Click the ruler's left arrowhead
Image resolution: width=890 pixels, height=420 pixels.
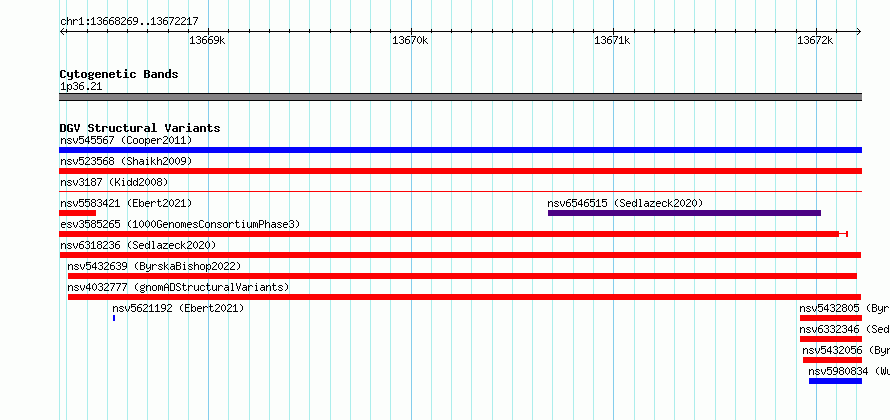(62, 32)
